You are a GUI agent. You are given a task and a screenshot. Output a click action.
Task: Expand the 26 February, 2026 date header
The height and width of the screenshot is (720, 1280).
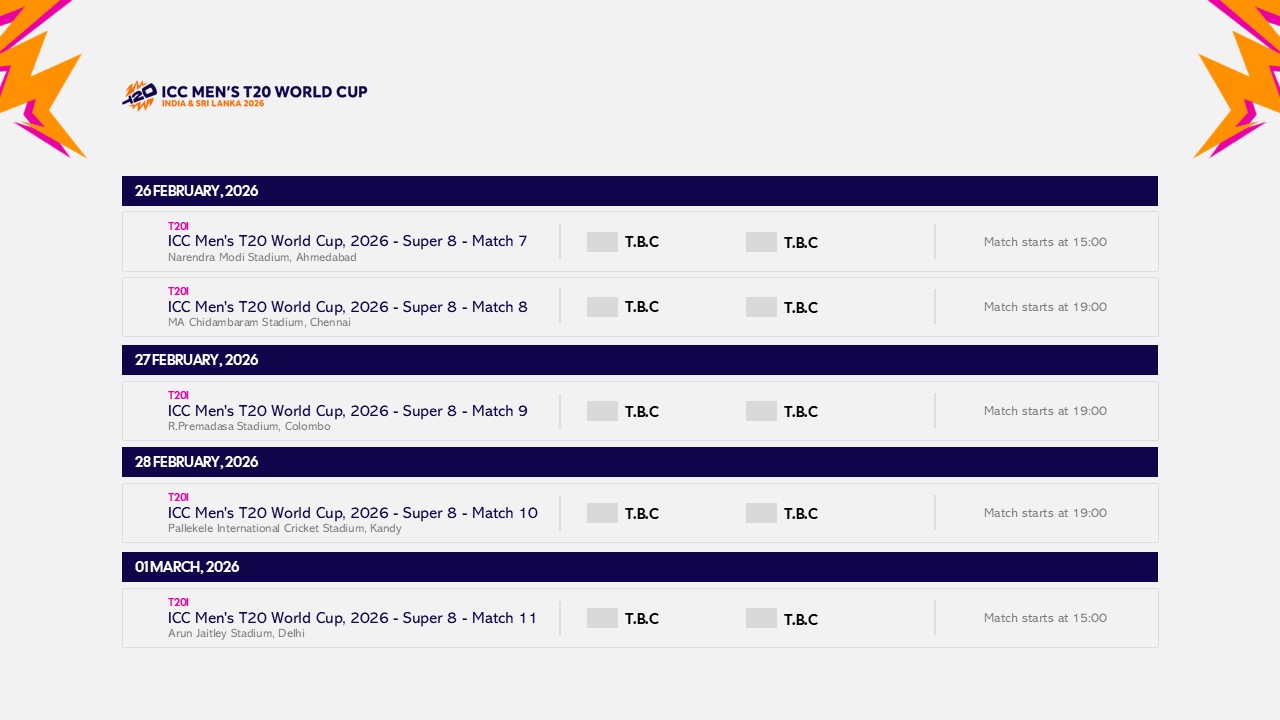(640, 191)
